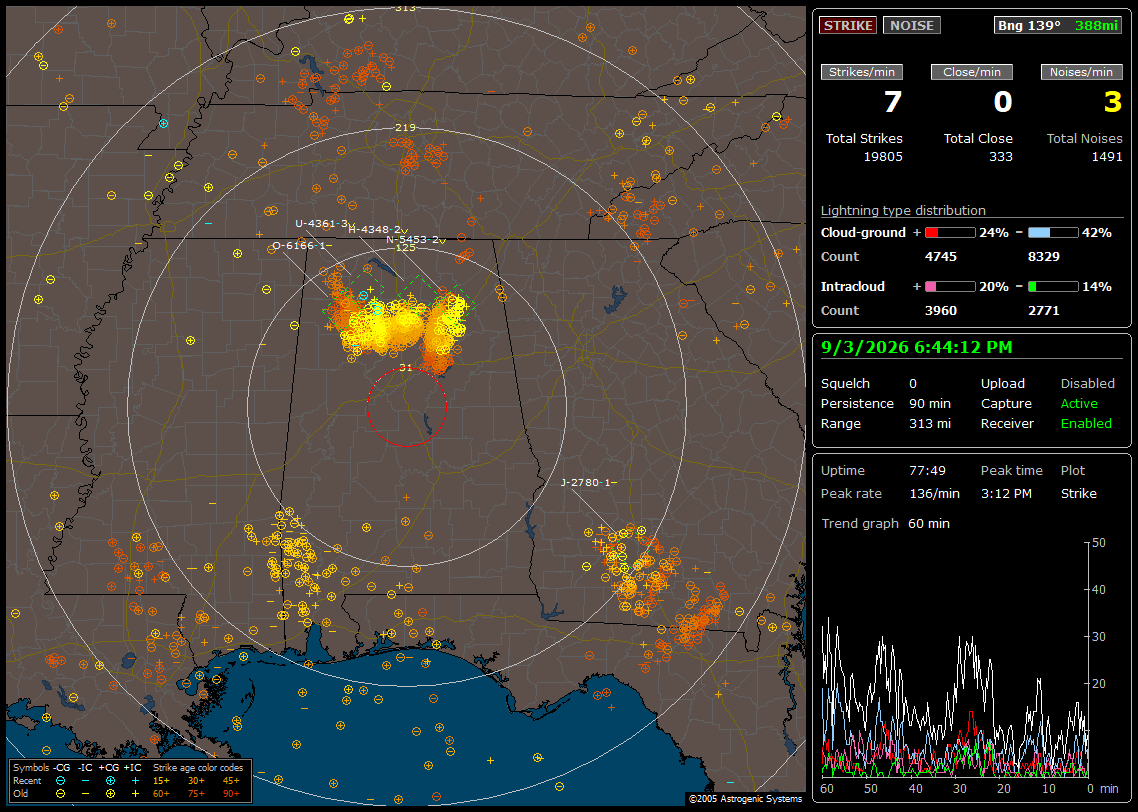Click the storm cell label U-4361-3
Image resolution: width=1138 pixels, height=812 pixels.
(x=322, y=223)
